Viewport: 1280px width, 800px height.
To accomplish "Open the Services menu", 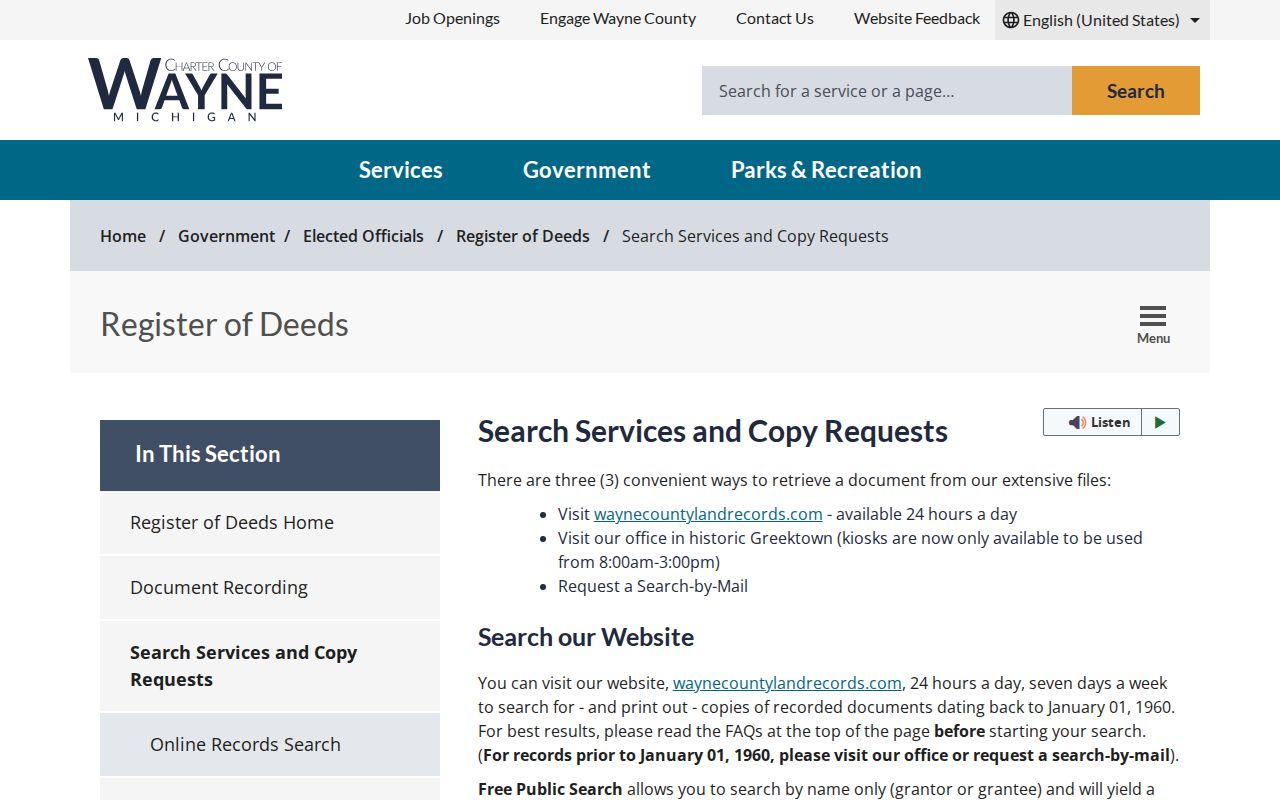I will (x=401, y=170).
